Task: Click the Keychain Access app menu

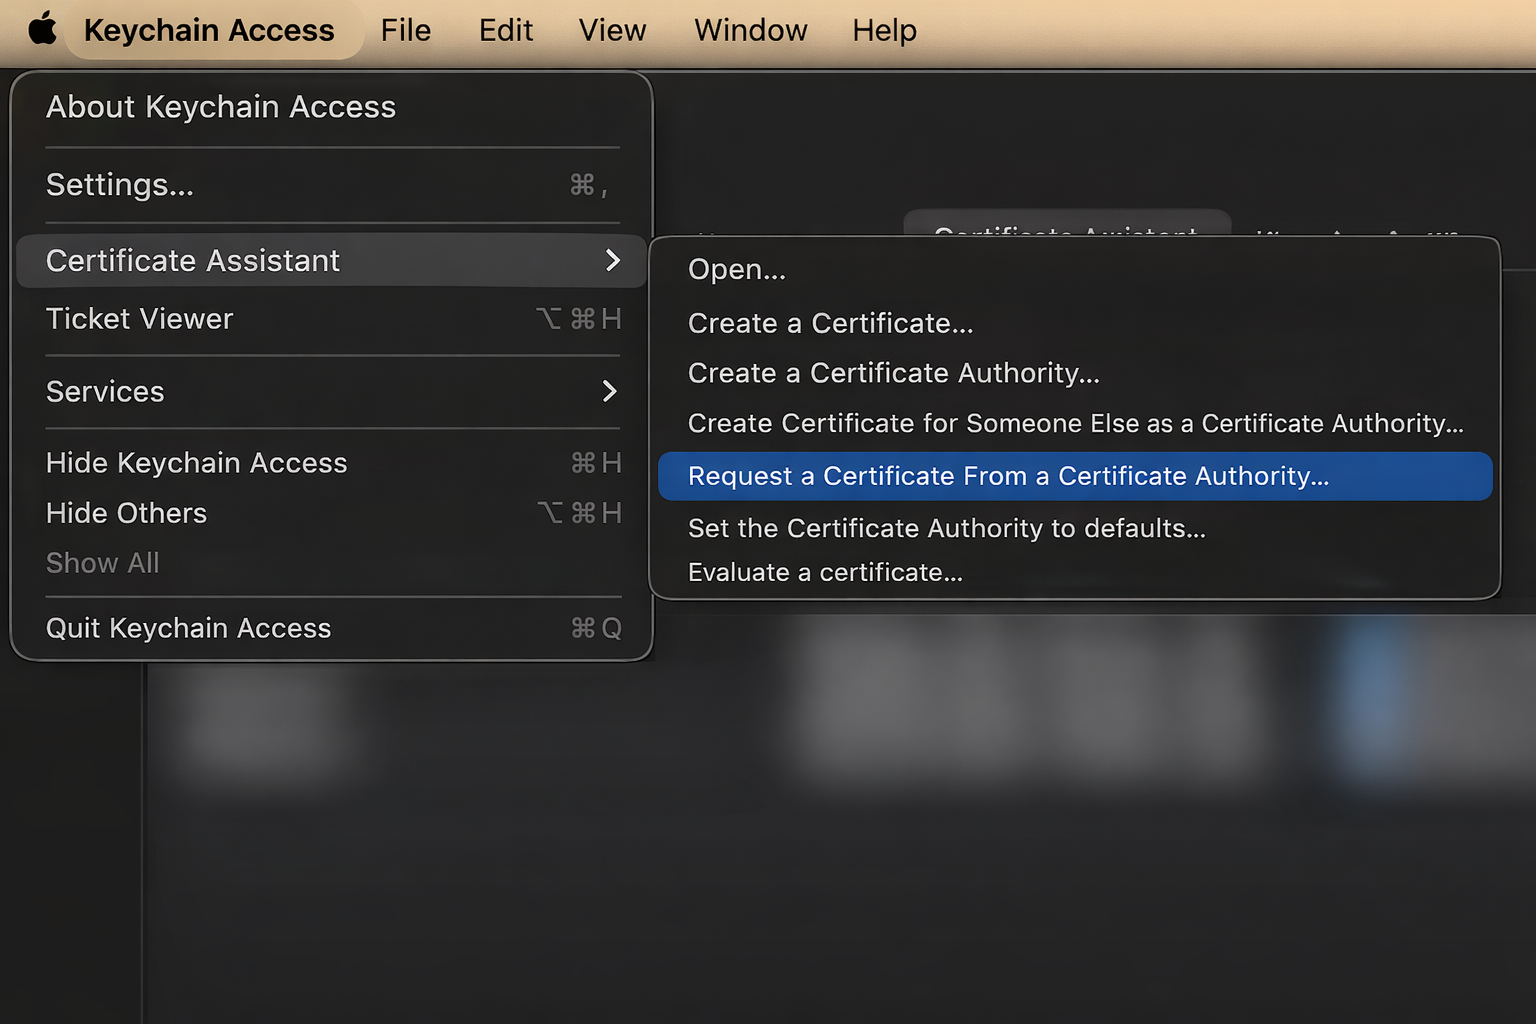Action: click(x=209, y=30)
